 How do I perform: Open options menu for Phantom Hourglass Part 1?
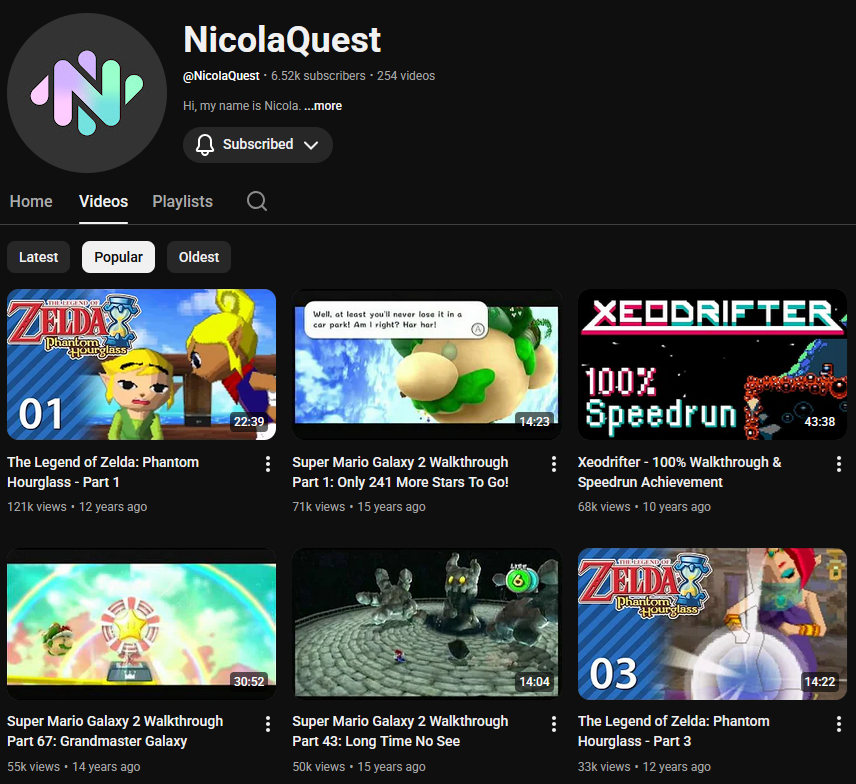(268, 464)
